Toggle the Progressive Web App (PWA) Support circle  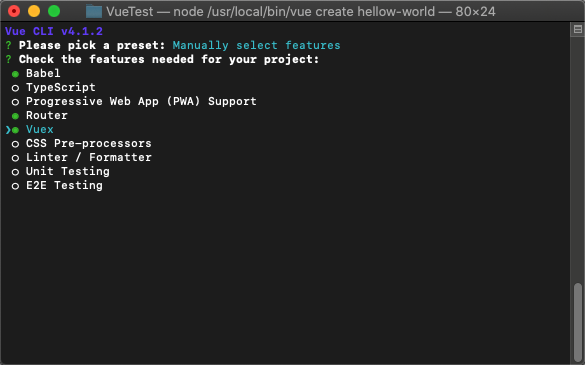click(15, 102)
